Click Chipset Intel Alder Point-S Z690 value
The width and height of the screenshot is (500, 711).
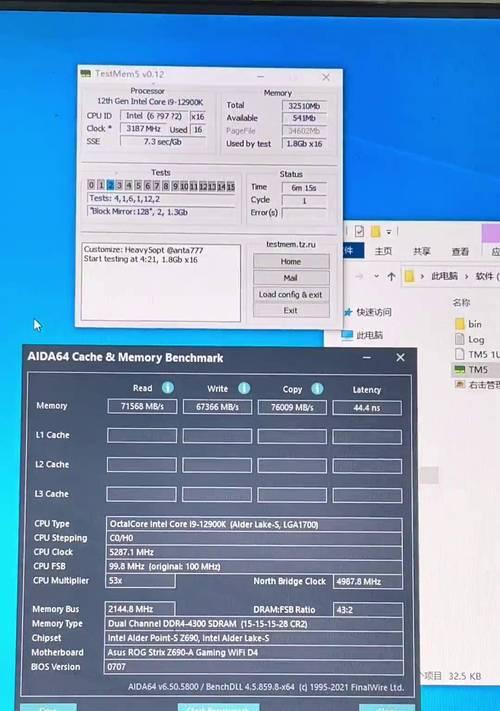click(254, 638)
